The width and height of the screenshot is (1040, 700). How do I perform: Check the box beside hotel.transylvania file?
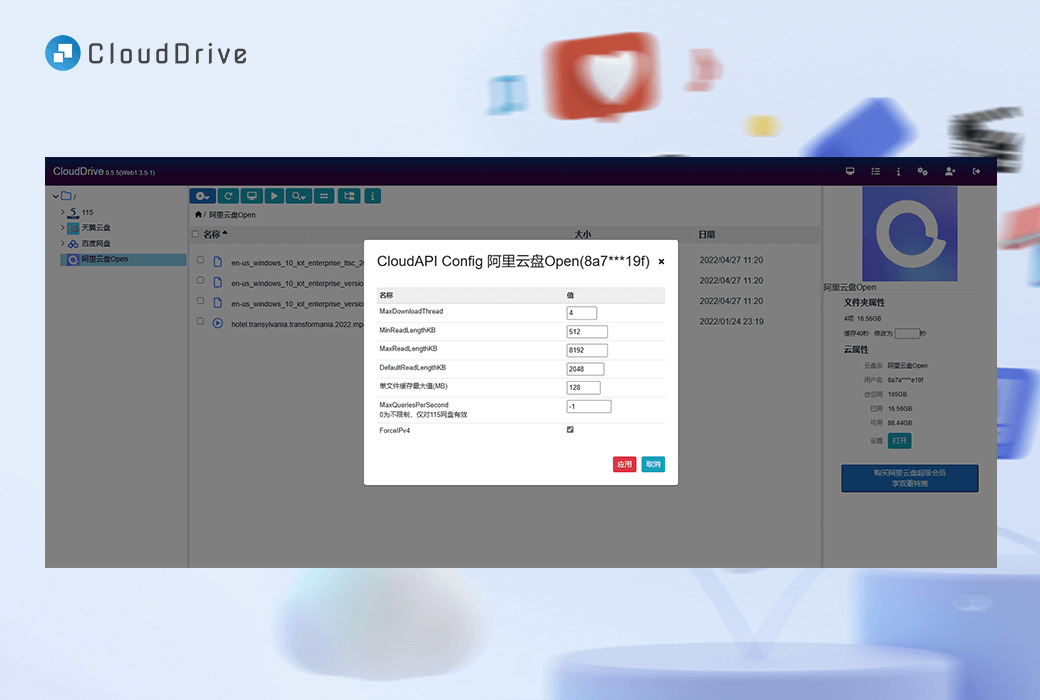tap(200, 322)
